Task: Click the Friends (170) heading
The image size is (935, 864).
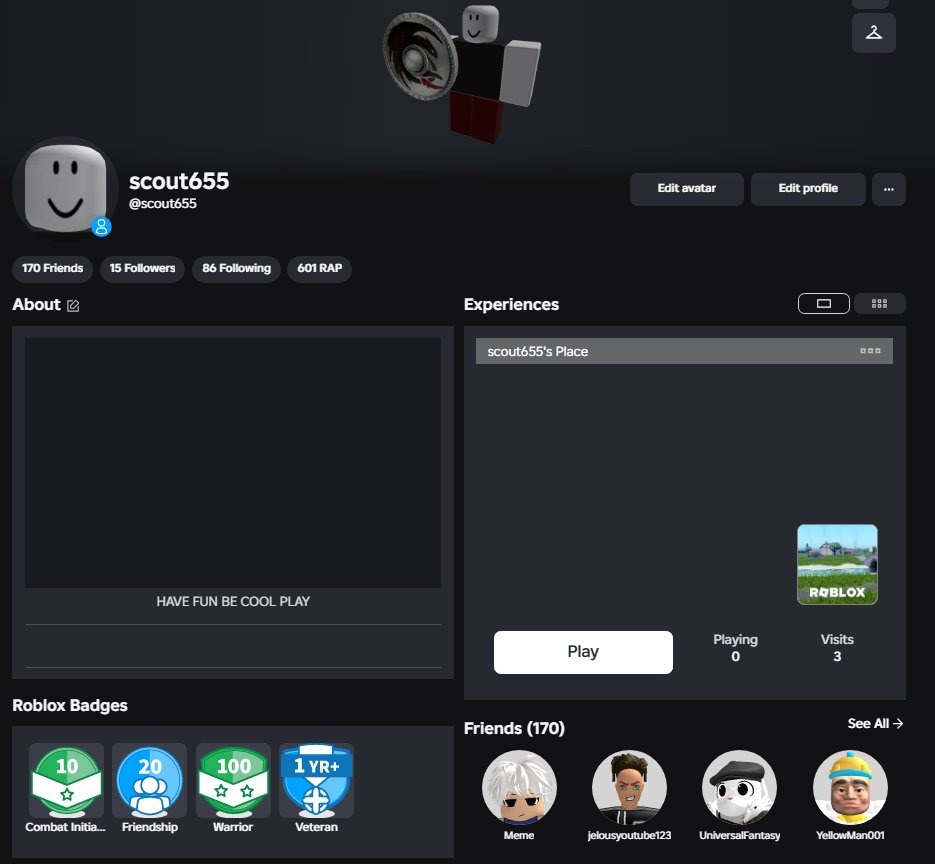Action: click(x=514, y=728)
